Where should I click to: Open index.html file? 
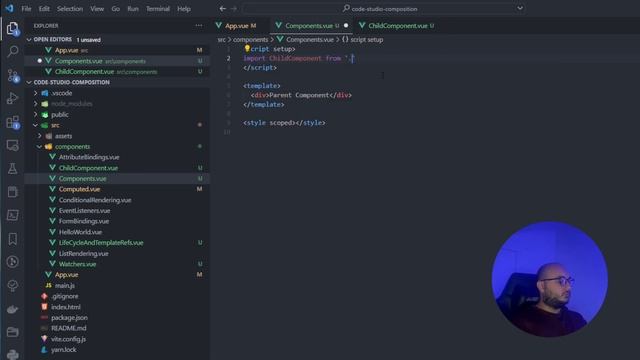(118, 307)
